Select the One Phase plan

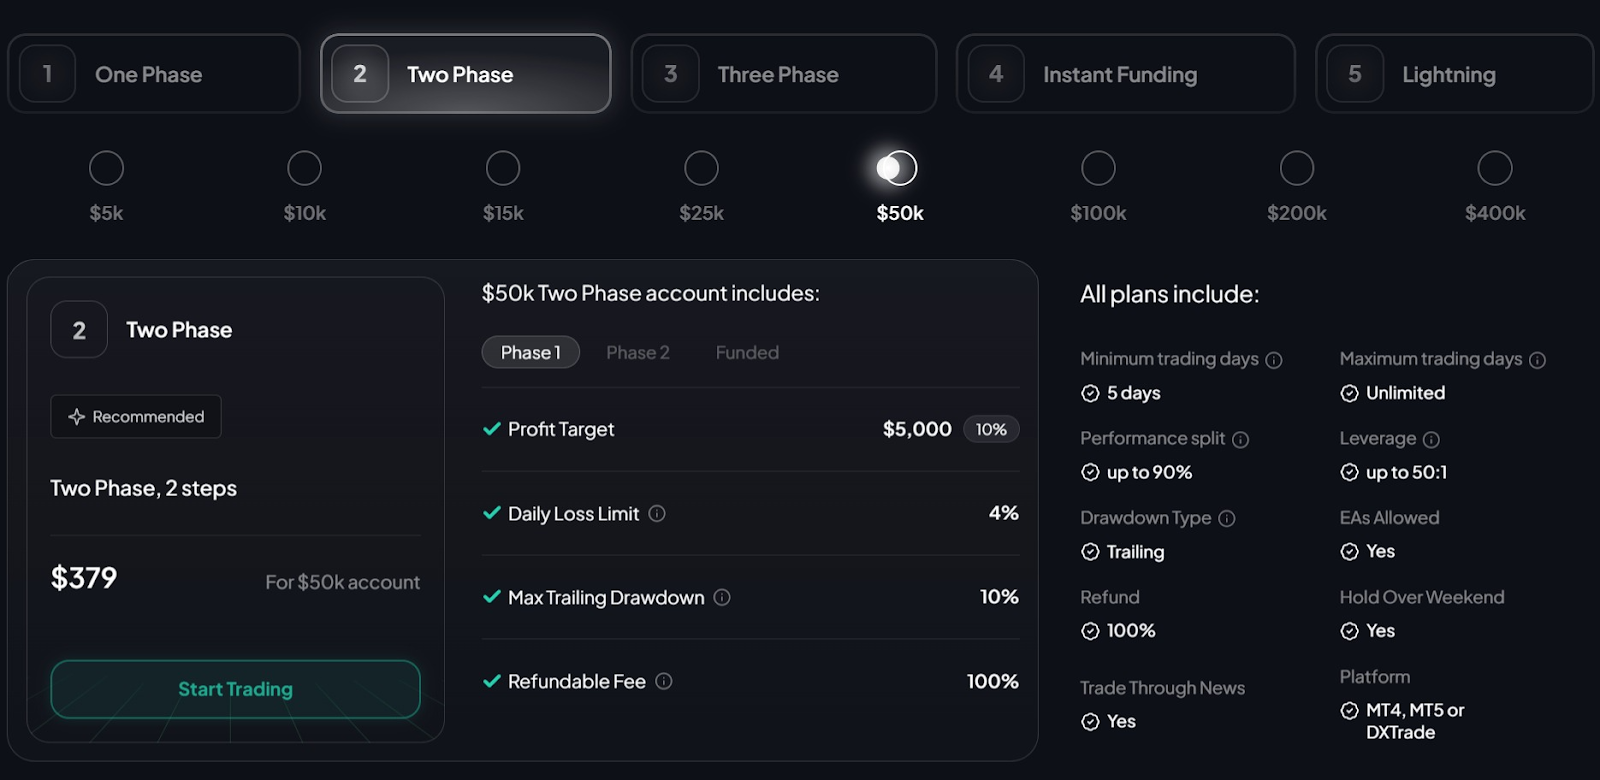click(154, 74)
